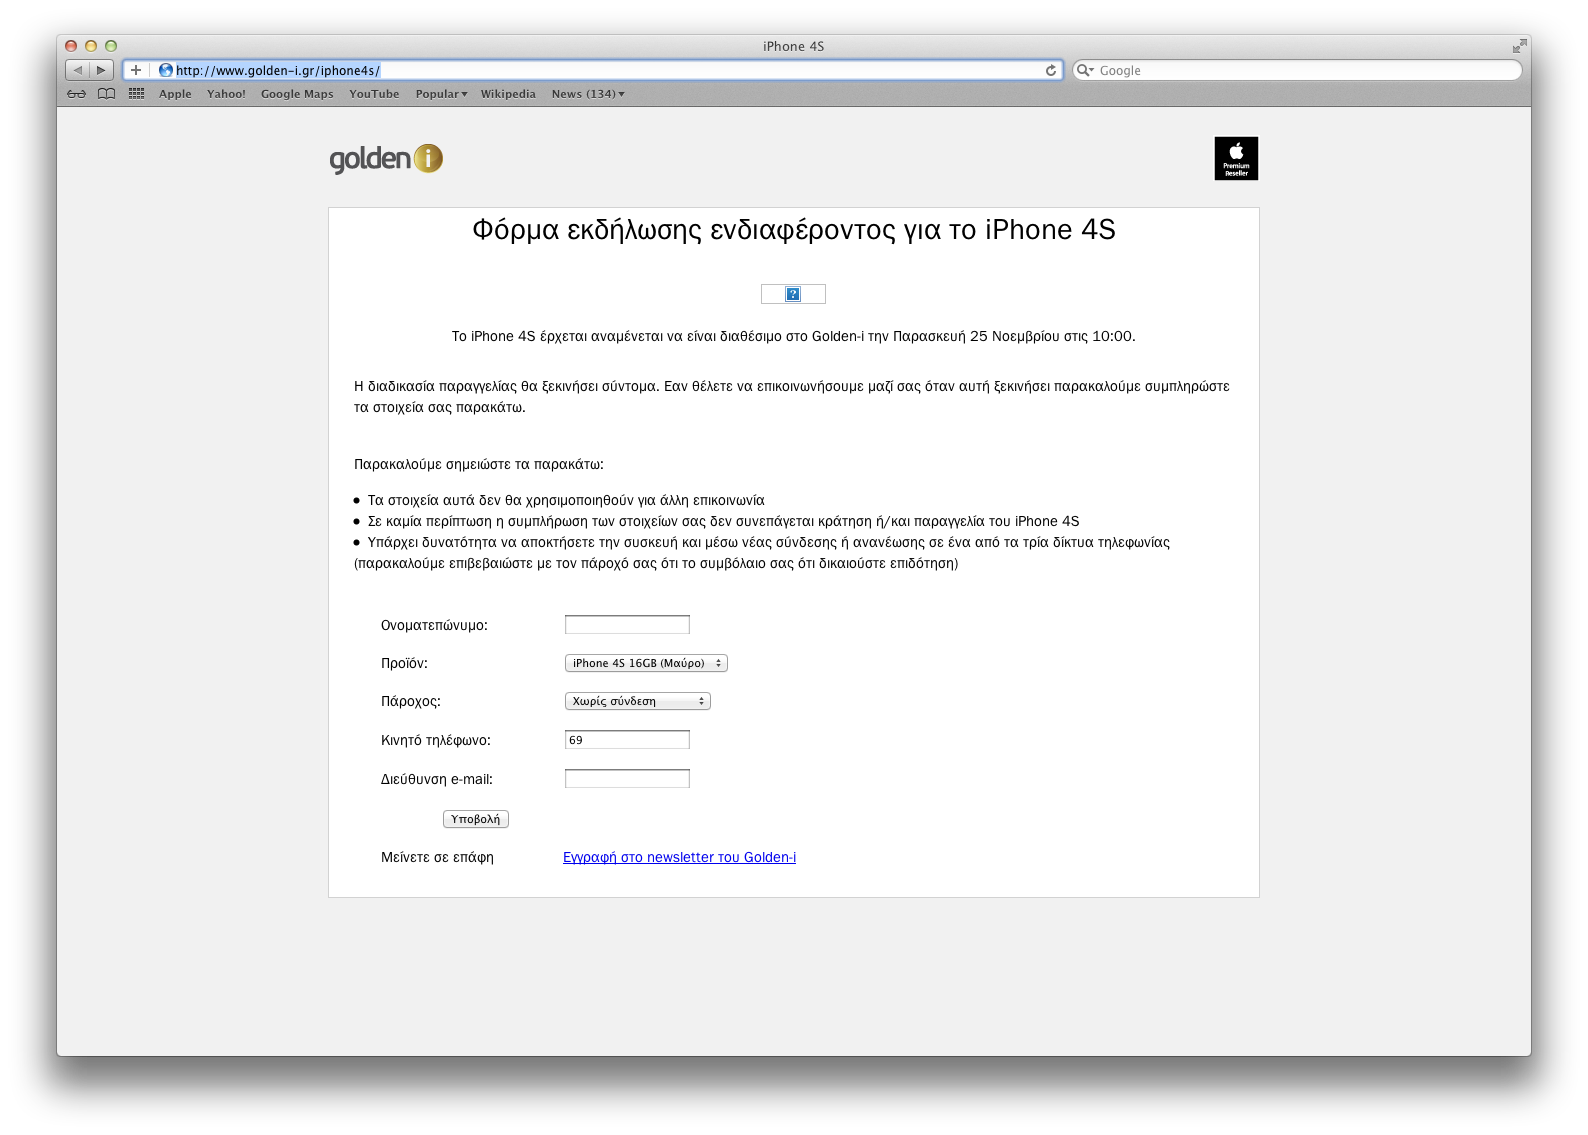Click the Διεύθυνση e-mail: label text
This screenshot has height=1135, width=1588.
[437, 779]
